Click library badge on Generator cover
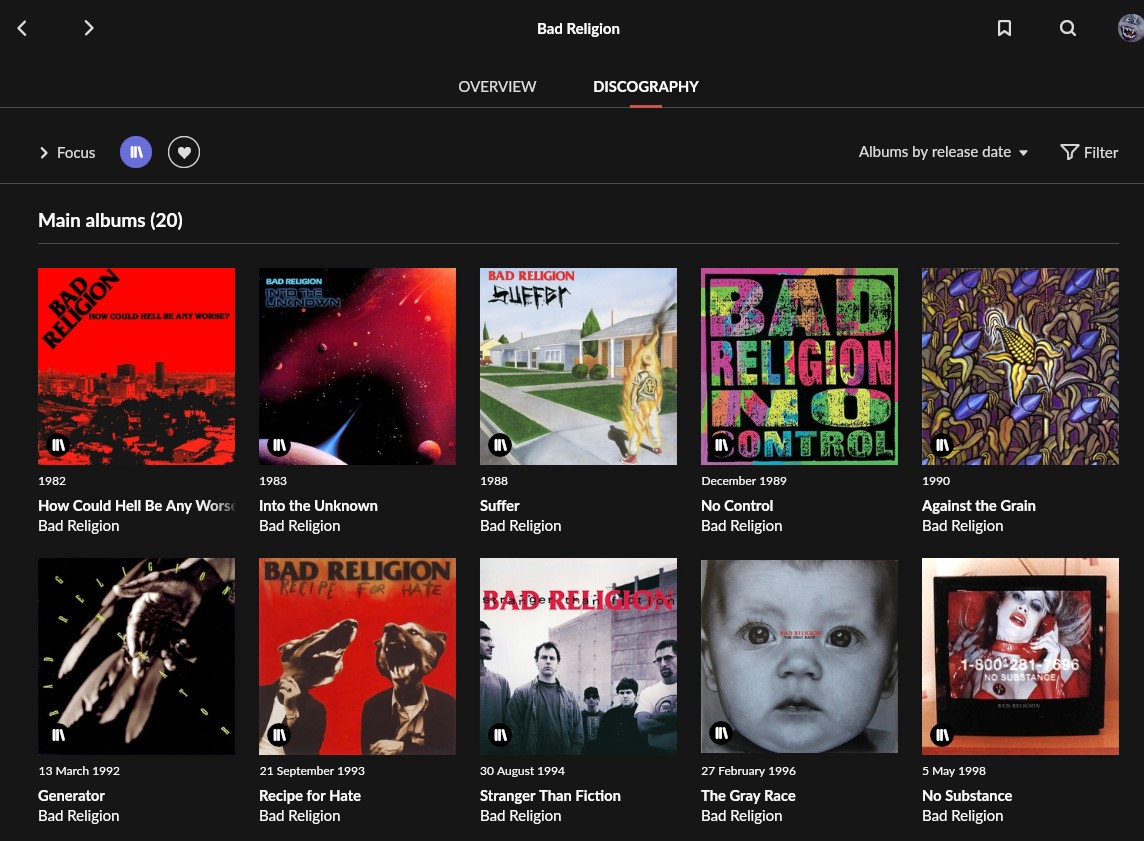This screenshot has width=1144, height=841. [58, 735]
